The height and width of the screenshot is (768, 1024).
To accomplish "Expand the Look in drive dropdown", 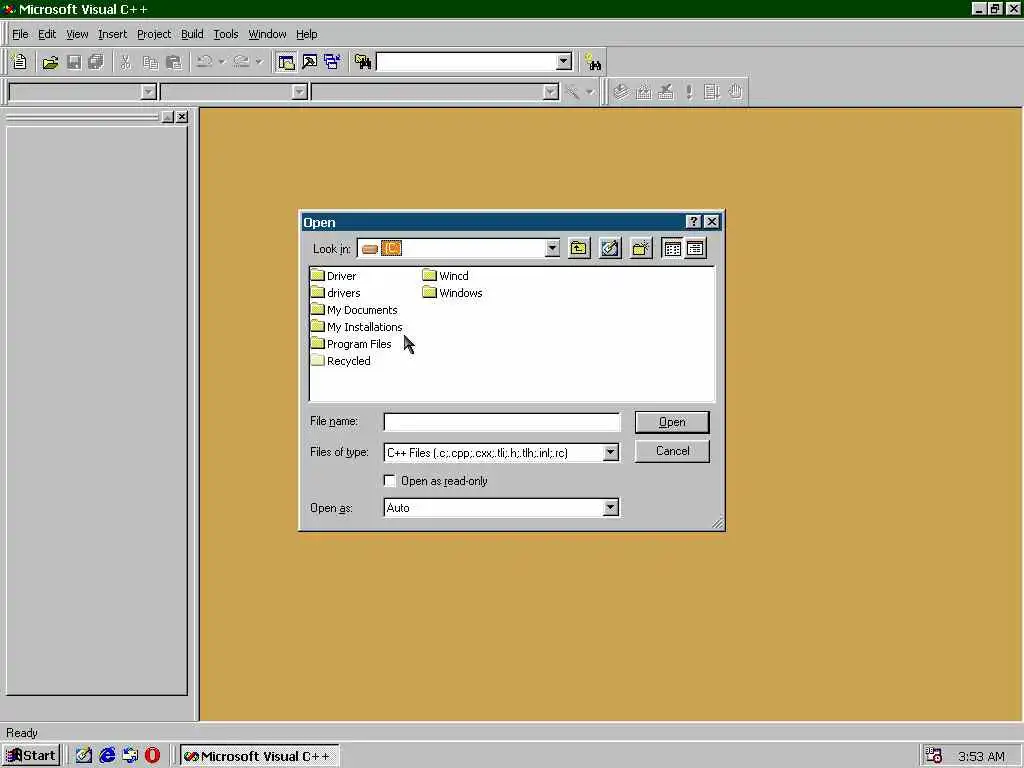I will (x=552, y=248).
